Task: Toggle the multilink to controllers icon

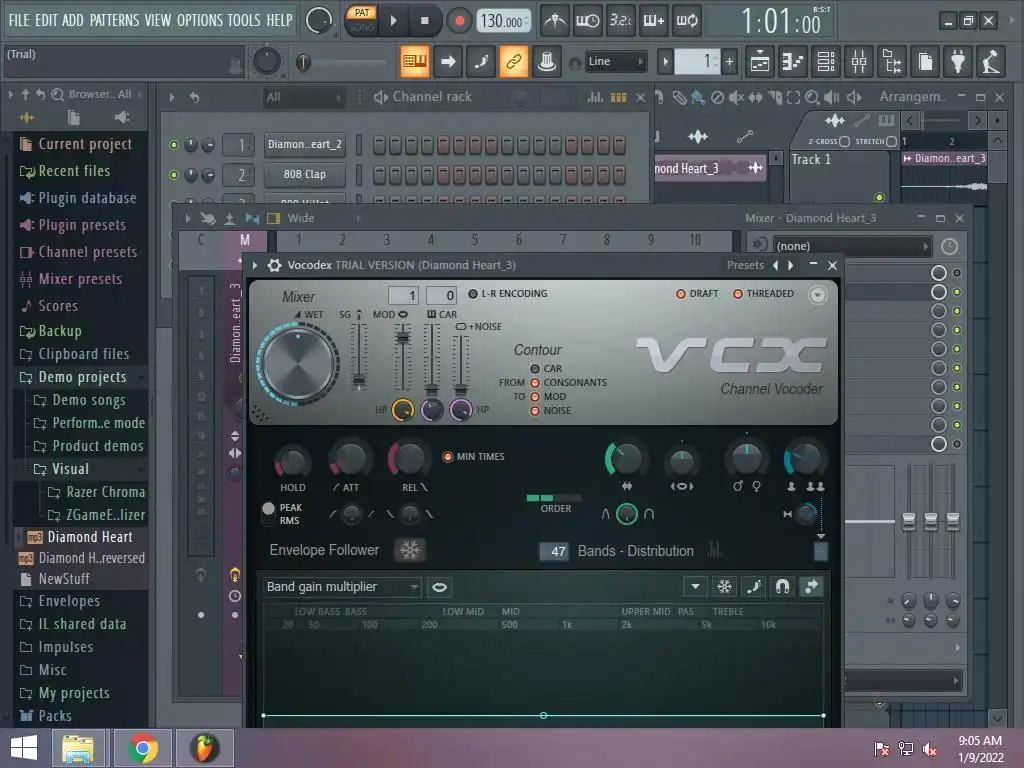Action: (x=514, y=61)
